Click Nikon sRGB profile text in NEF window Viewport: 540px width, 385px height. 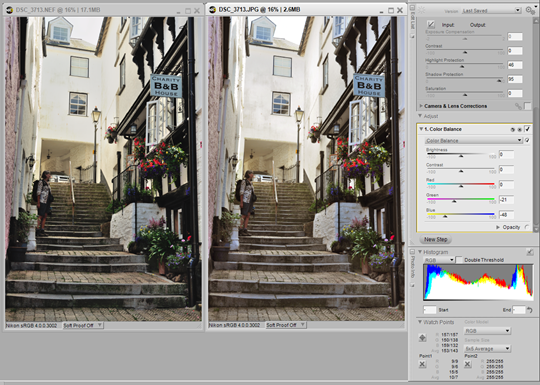click(32, 325)
